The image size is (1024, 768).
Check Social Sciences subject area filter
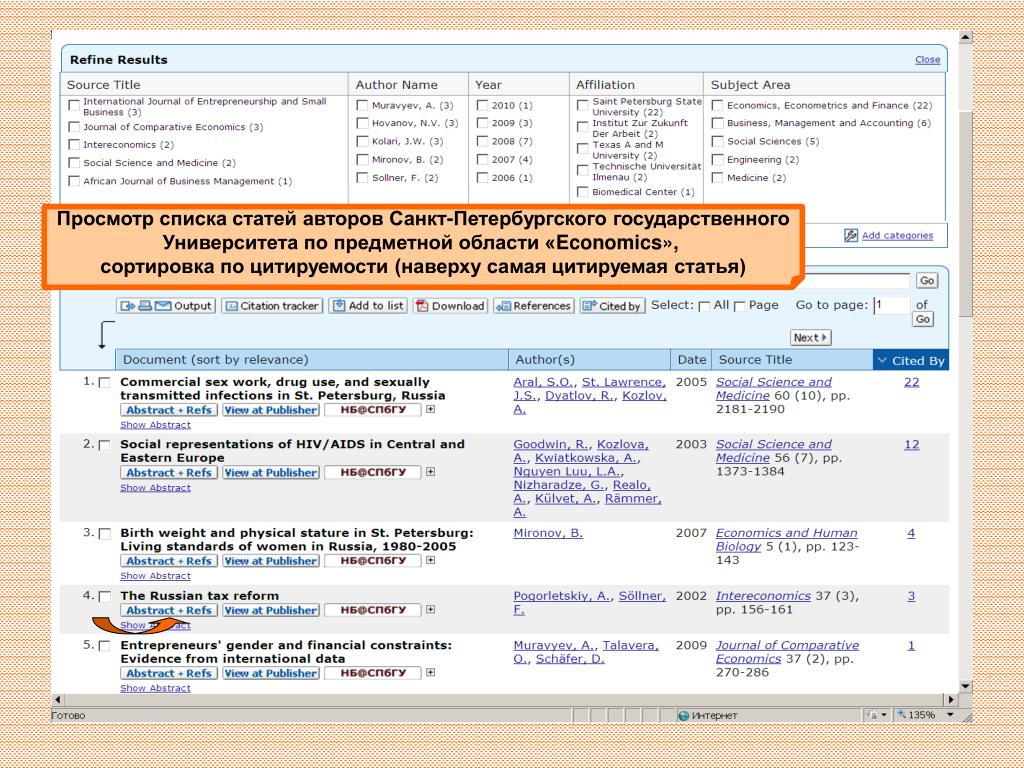pyautogui.click(x=717, y=141)
